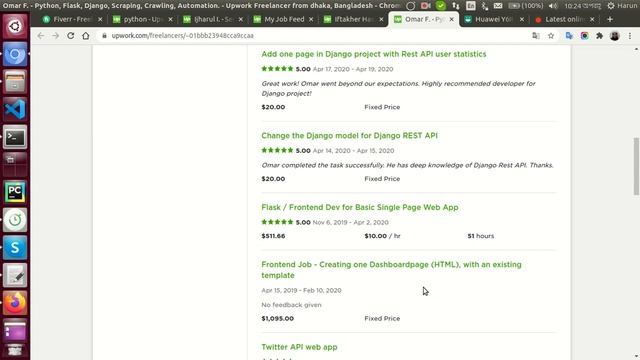Open Skype from the launcher

click(x=15, y=248)
